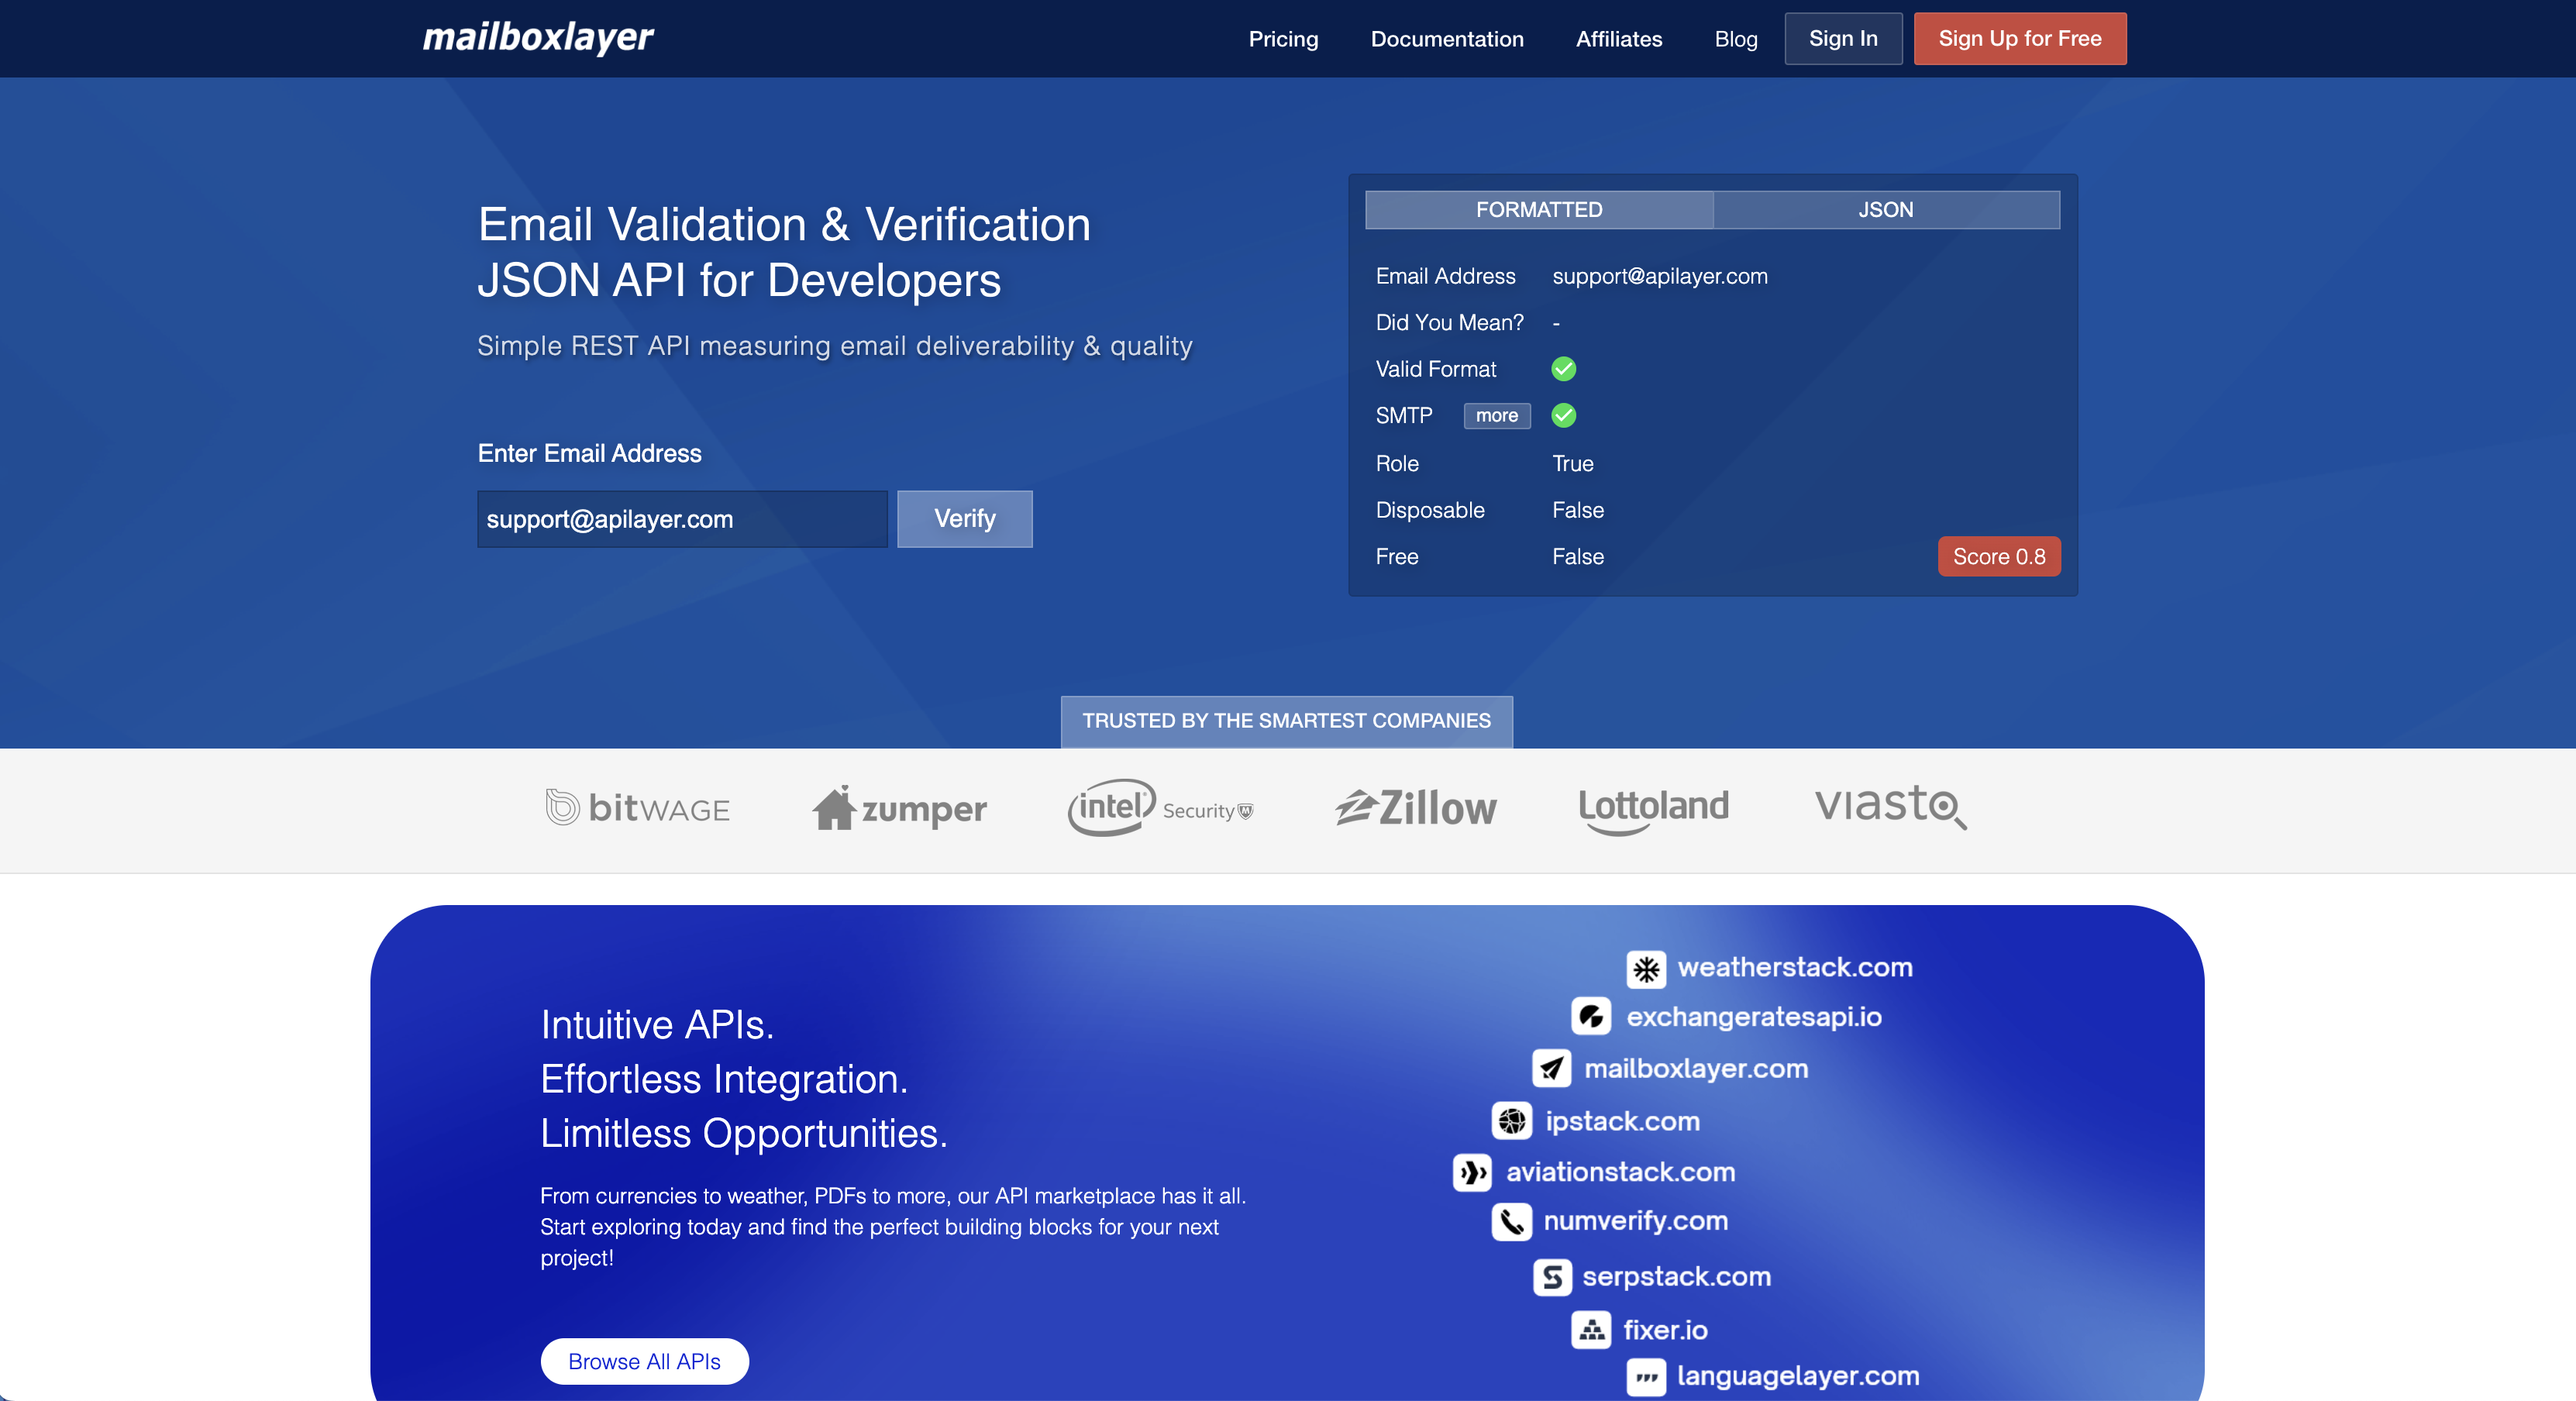Open the mailboxlayer.com link
This screenshot has height=1401, width=2576.
pos(1696,1069)
